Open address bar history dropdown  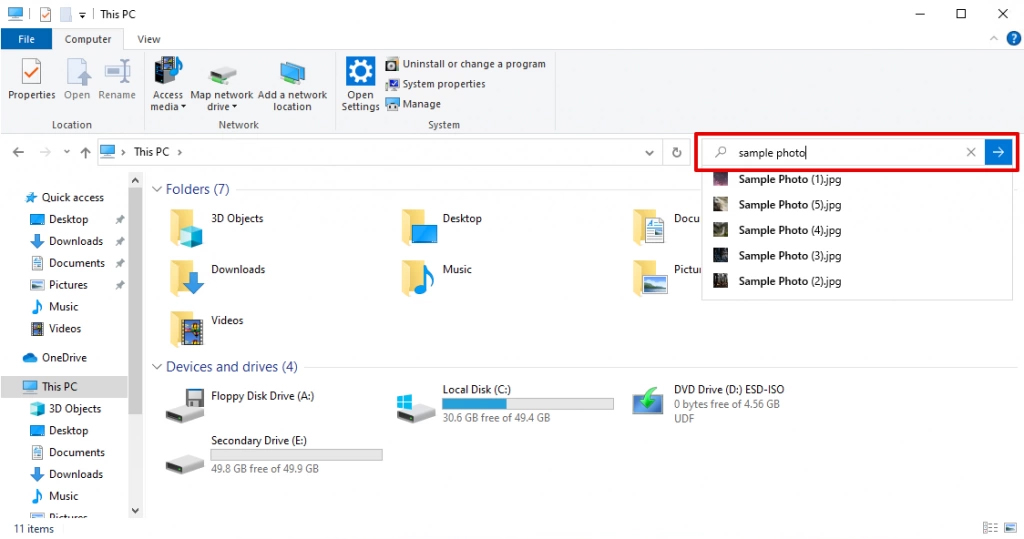tap(649, 152)
